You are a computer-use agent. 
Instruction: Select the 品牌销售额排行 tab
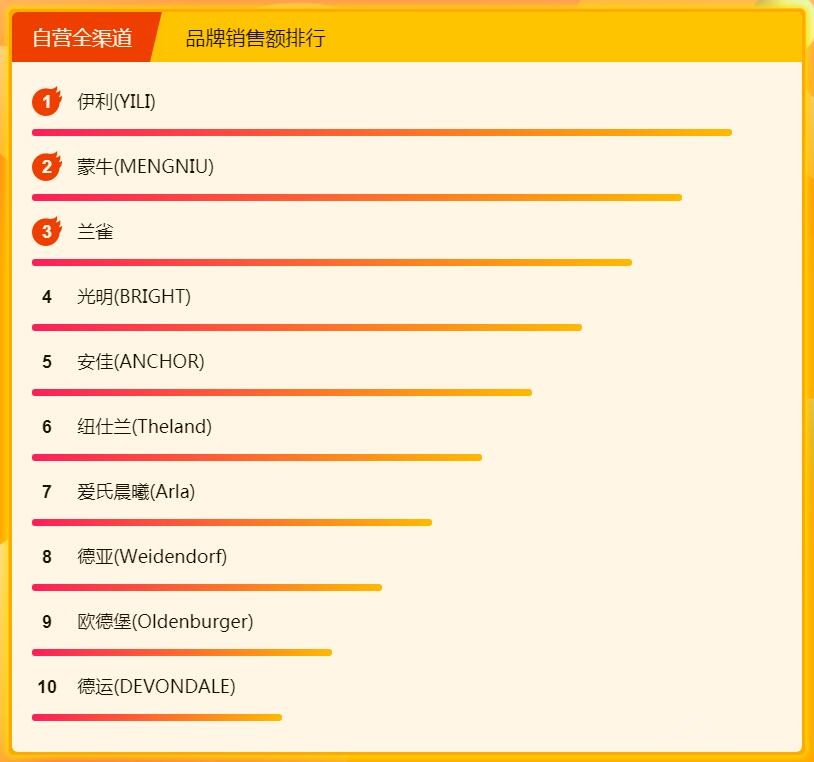pyautogui.click(x=255, y=38)
